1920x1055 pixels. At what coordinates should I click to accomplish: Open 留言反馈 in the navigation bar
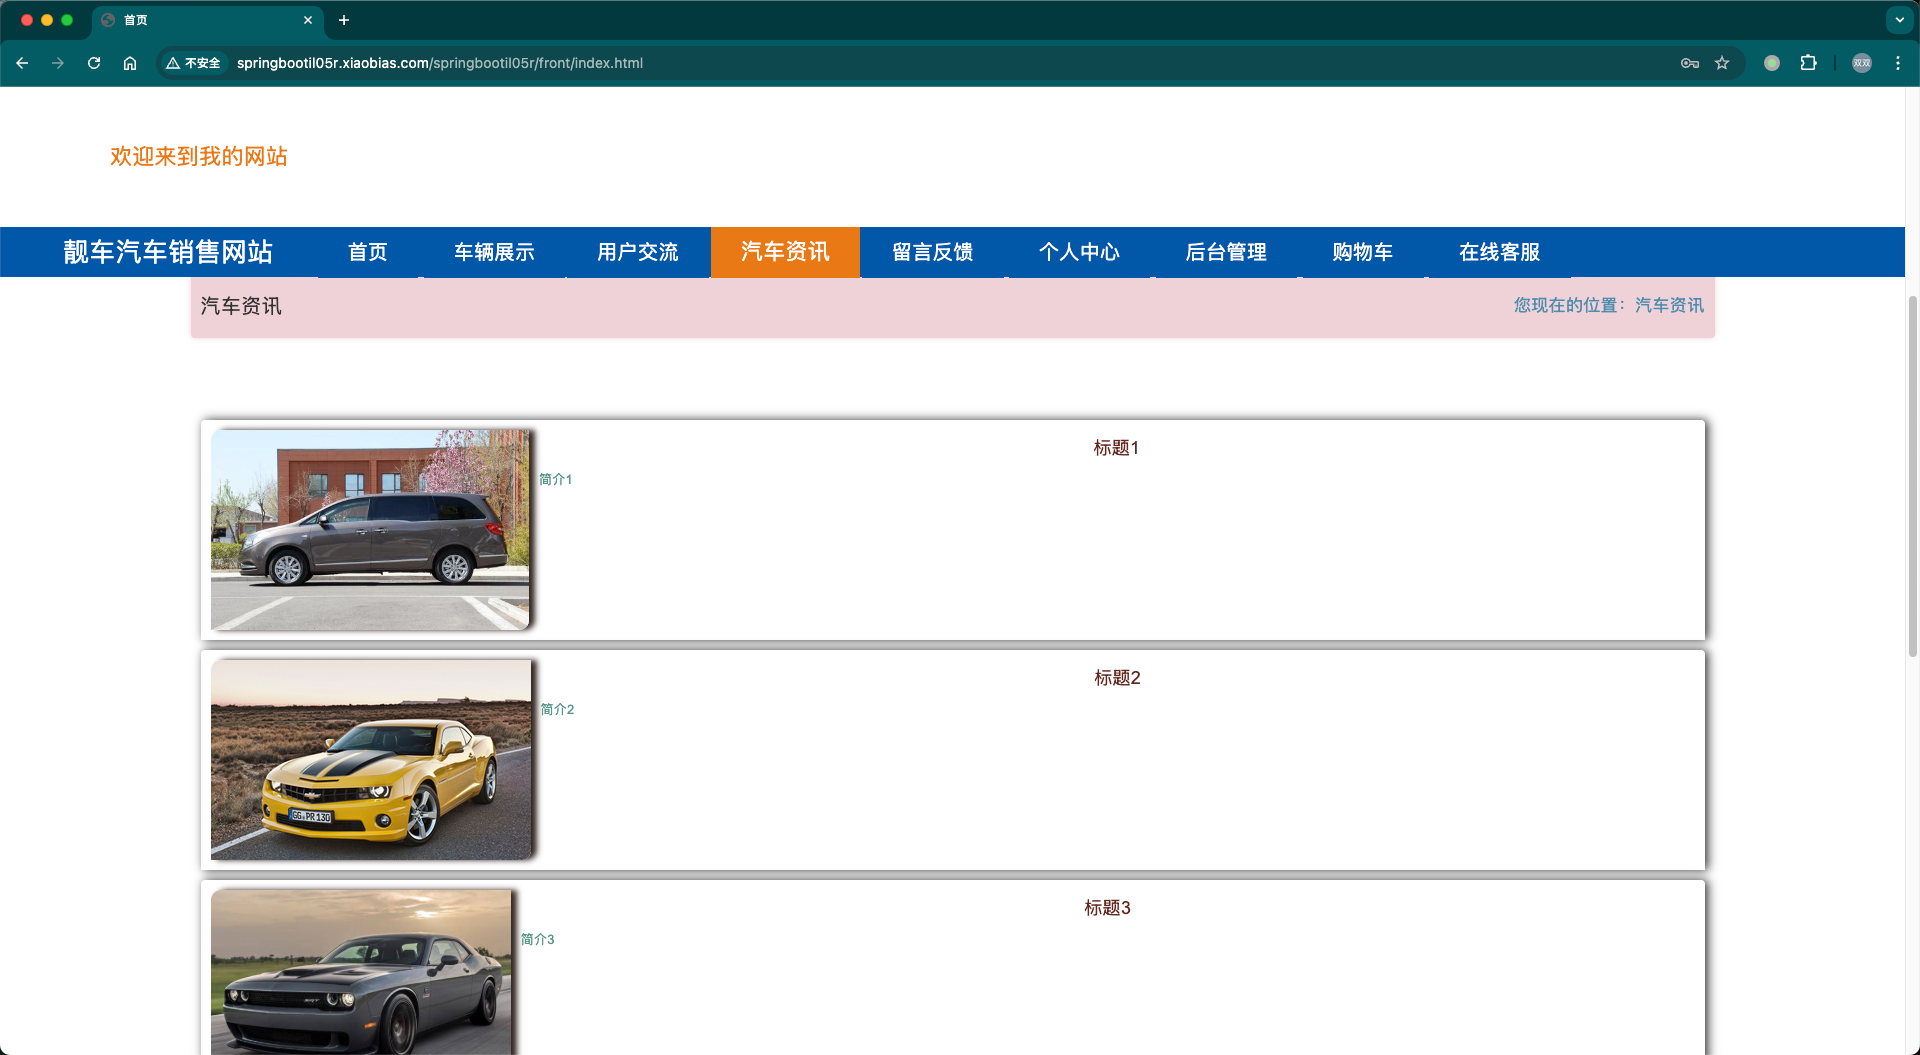coord(933,252)
